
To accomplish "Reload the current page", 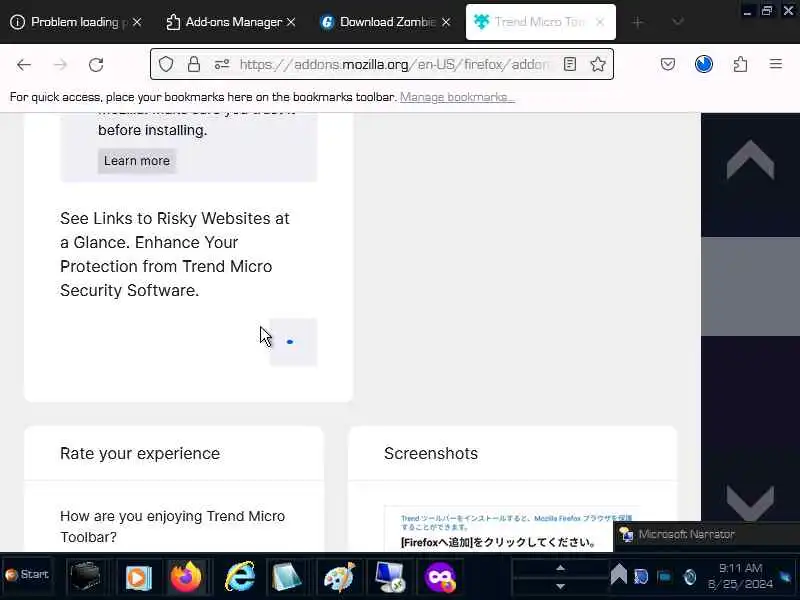I will click(96, 64).
